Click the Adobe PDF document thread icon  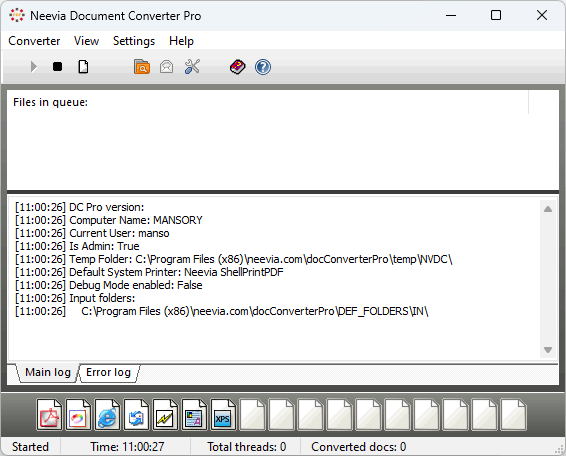pos(49,414)
